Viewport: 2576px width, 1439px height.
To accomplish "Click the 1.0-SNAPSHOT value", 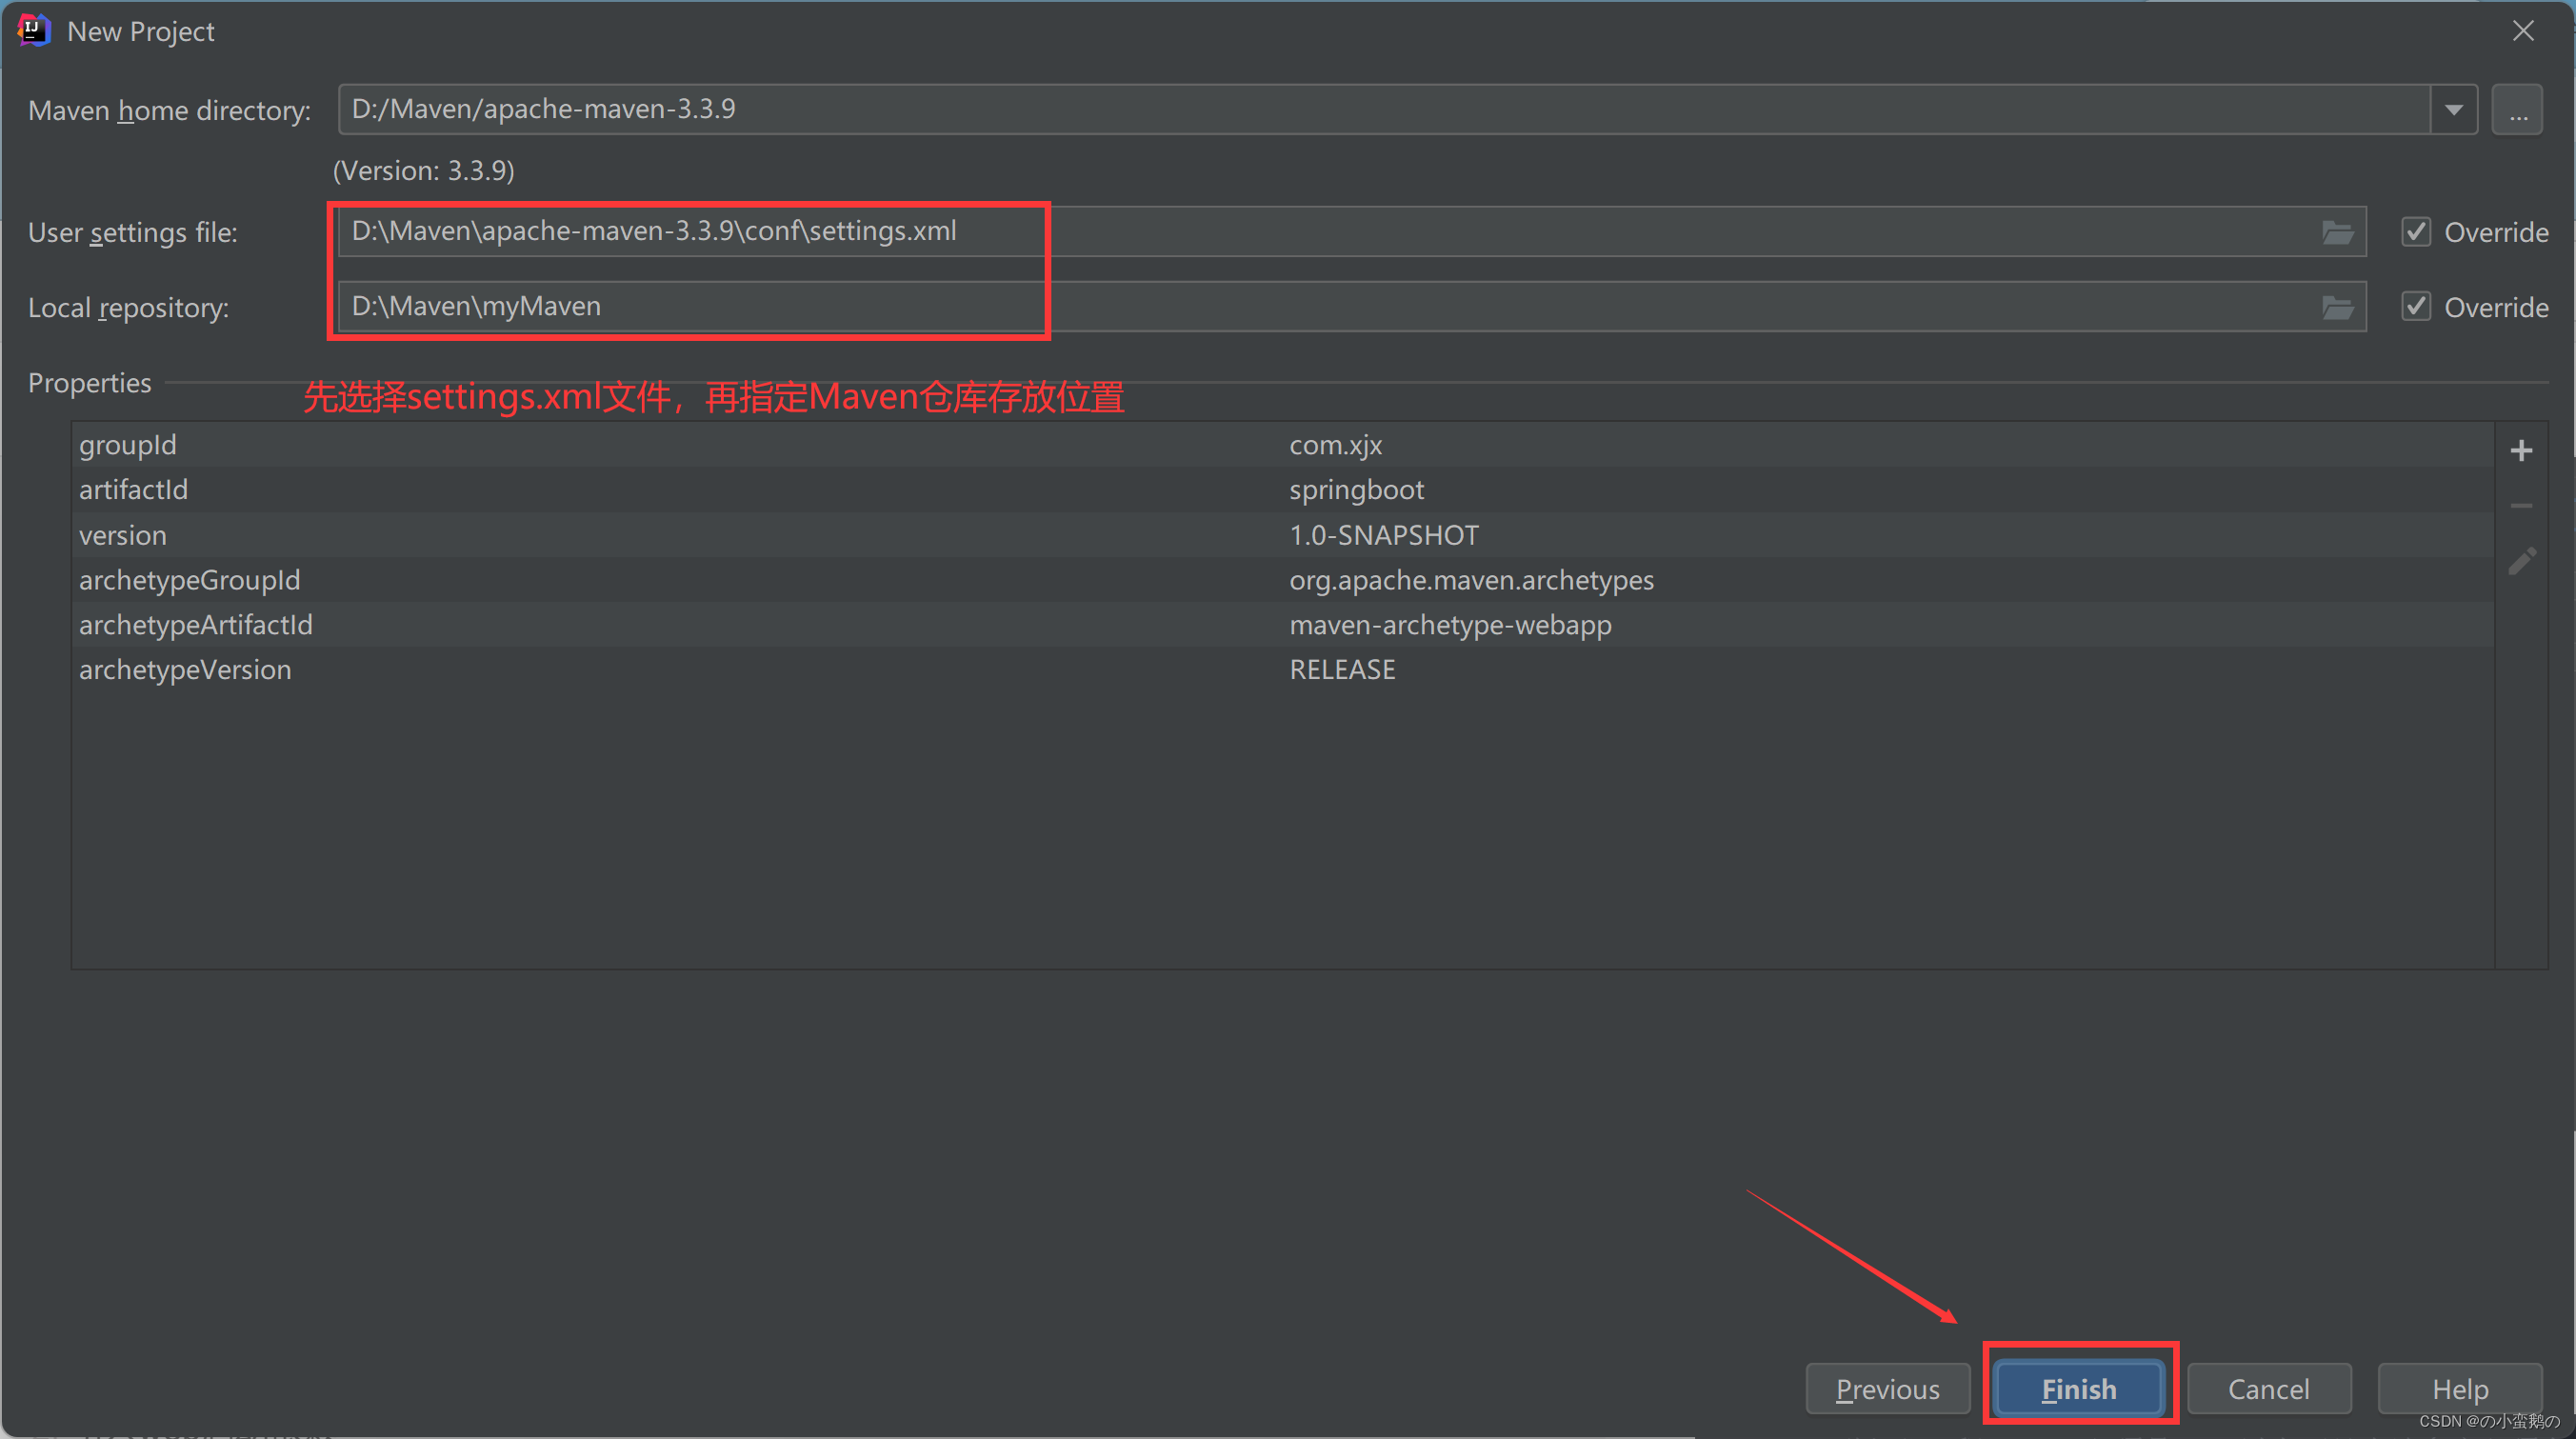I will [x=1383, y=535].
